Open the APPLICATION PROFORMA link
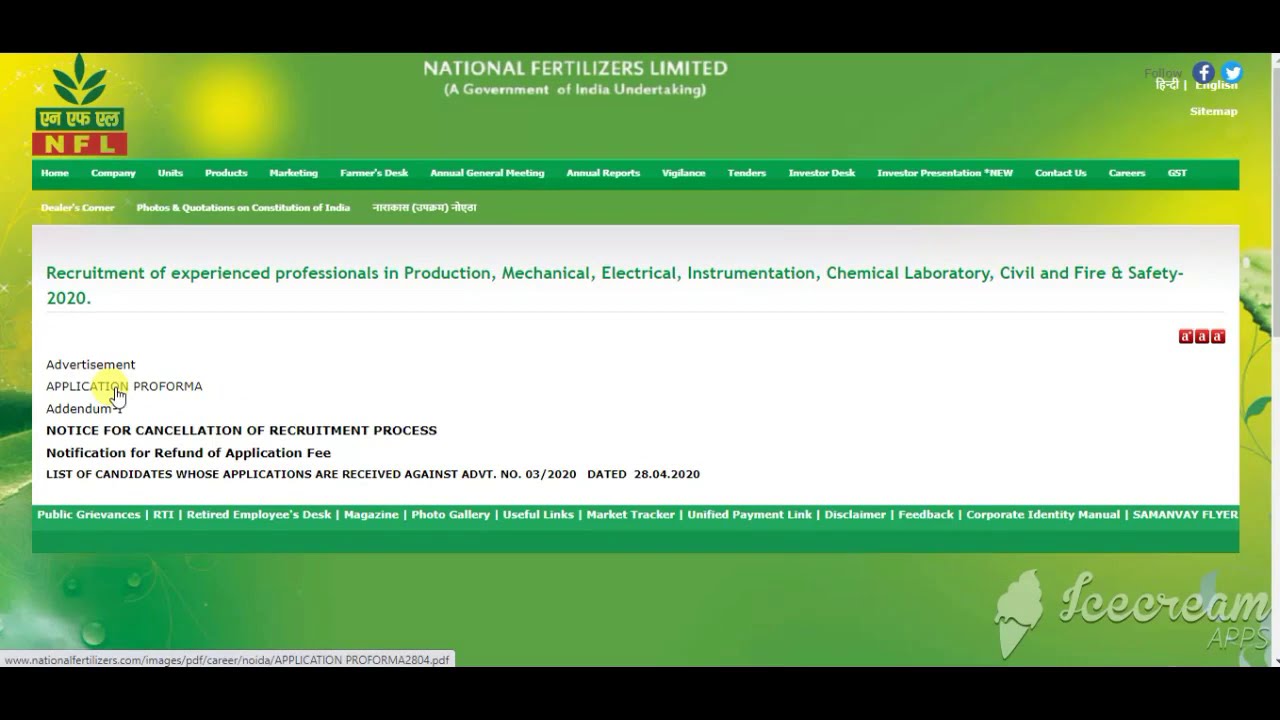Image resolution: width=1280 pixels, height=720 pixels. pyautogui.click(x=124, y=386)
